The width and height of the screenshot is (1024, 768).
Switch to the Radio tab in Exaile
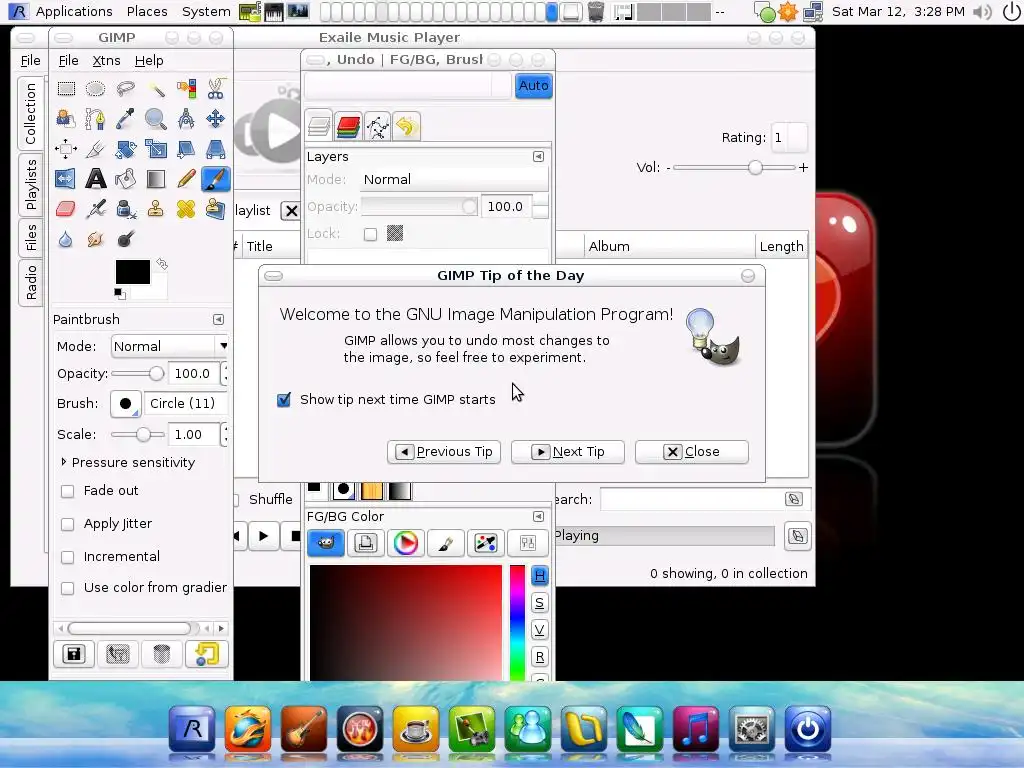(31, 282)
